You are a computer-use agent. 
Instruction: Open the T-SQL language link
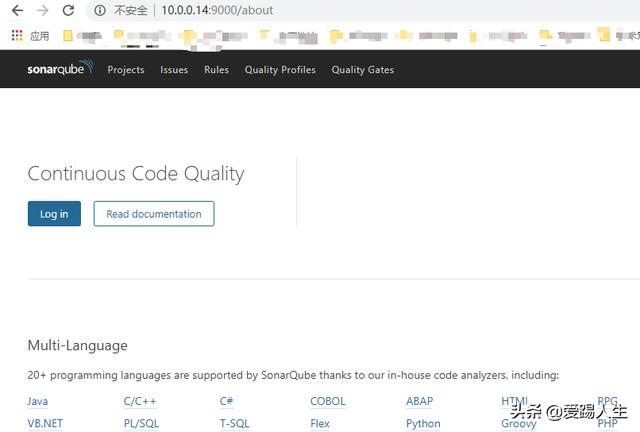point(235,424)
